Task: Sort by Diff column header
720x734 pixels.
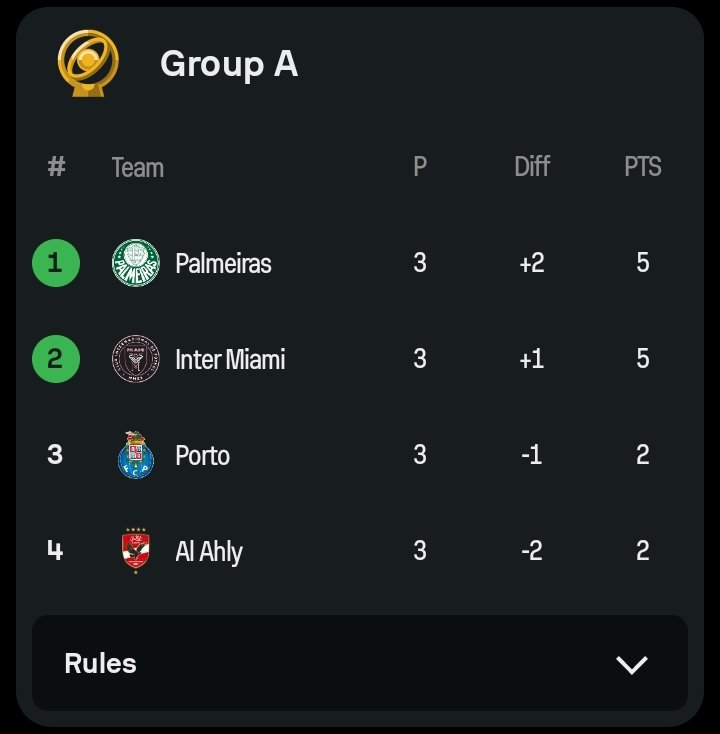Action: click(x=532, y=166)
